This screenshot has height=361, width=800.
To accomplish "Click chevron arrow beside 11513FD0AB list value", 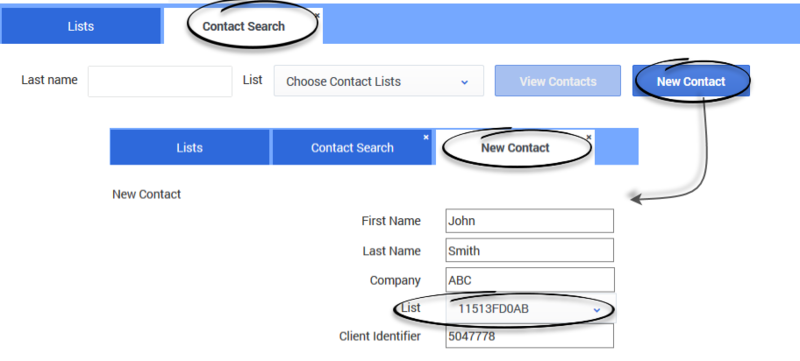I will tap(596, 310).
